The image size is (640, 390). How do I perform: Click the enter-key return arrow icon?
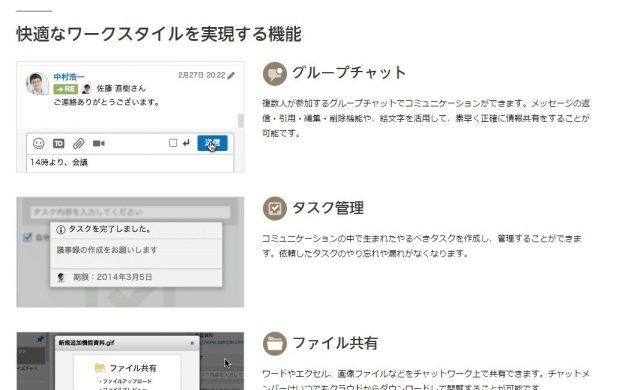point(186,143)
